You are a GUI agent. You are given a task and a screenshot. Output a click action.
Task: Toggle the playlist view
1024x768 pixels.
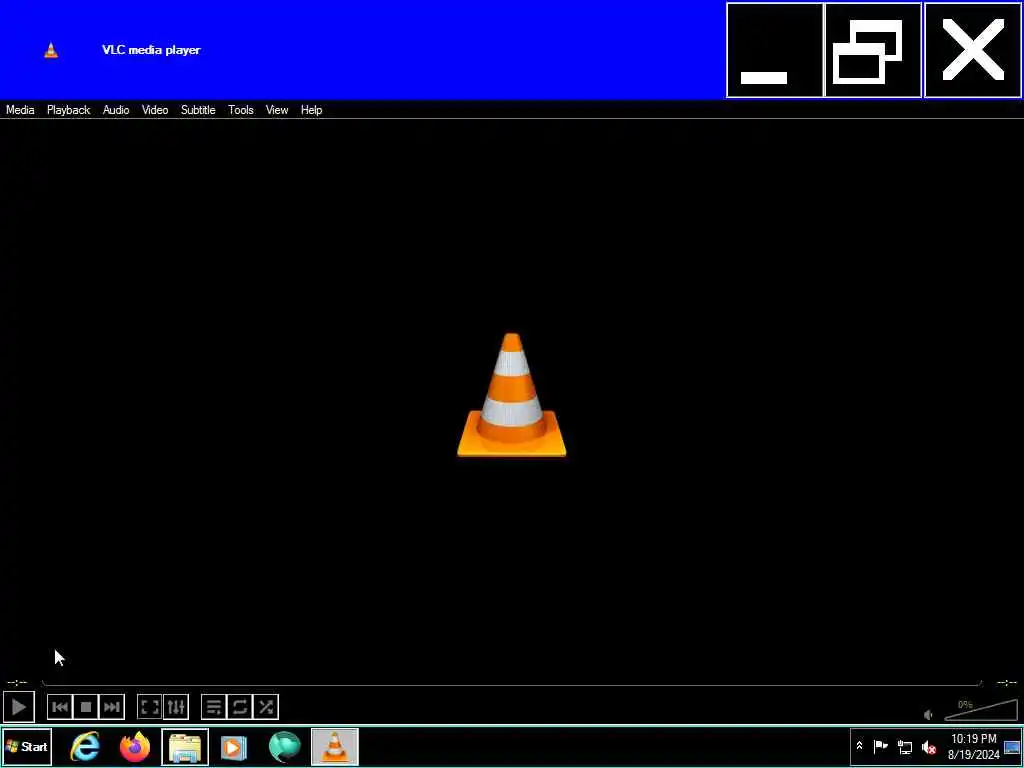pyautogui.click(x=214, y=707)
